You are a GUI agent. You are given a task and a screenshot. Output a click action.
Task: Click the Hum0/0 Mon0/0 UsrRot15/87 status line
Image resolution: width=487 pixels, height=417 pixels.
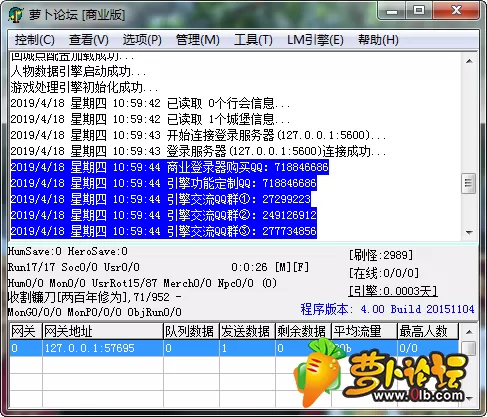coord(142,283)
